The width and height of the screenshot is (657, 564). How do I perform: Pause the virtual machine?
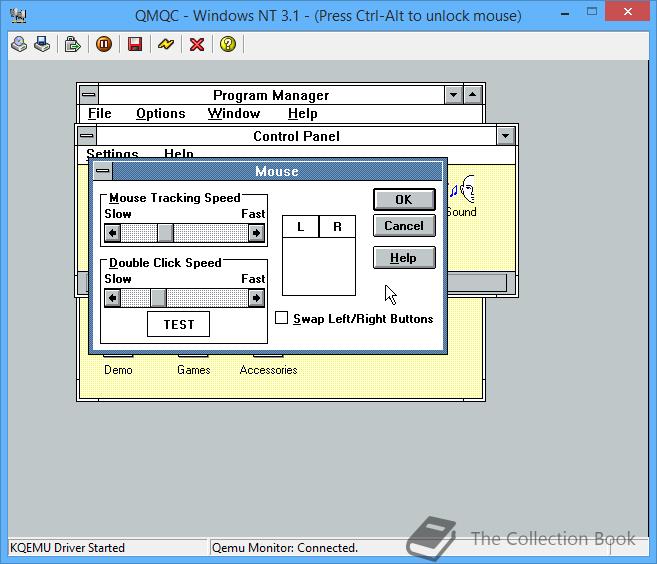[x=104, y=44]
